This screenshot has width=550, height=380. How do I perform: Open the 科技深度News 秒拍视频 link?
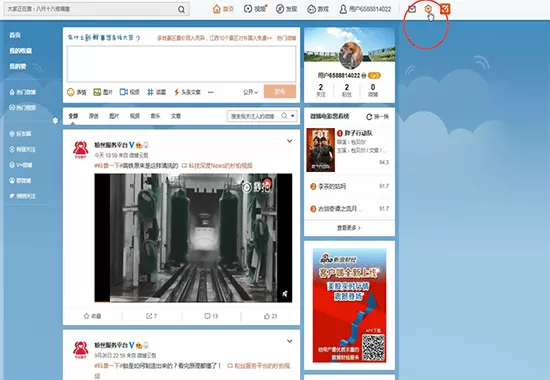pyautogui.click(x=217, y=166)
